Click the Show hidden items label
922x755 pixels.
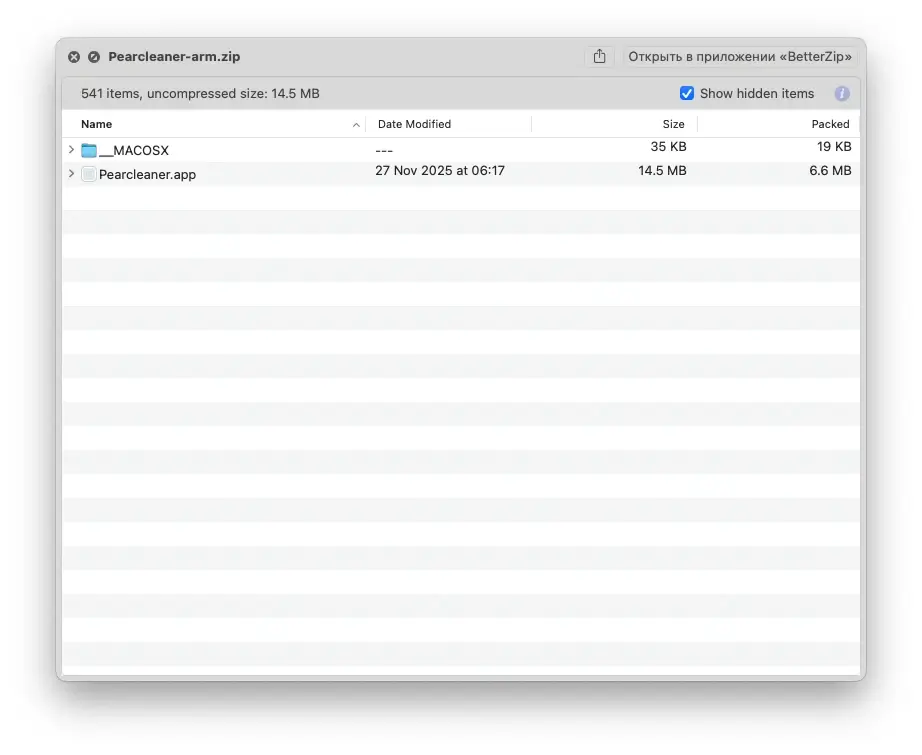tap(757, 93)
